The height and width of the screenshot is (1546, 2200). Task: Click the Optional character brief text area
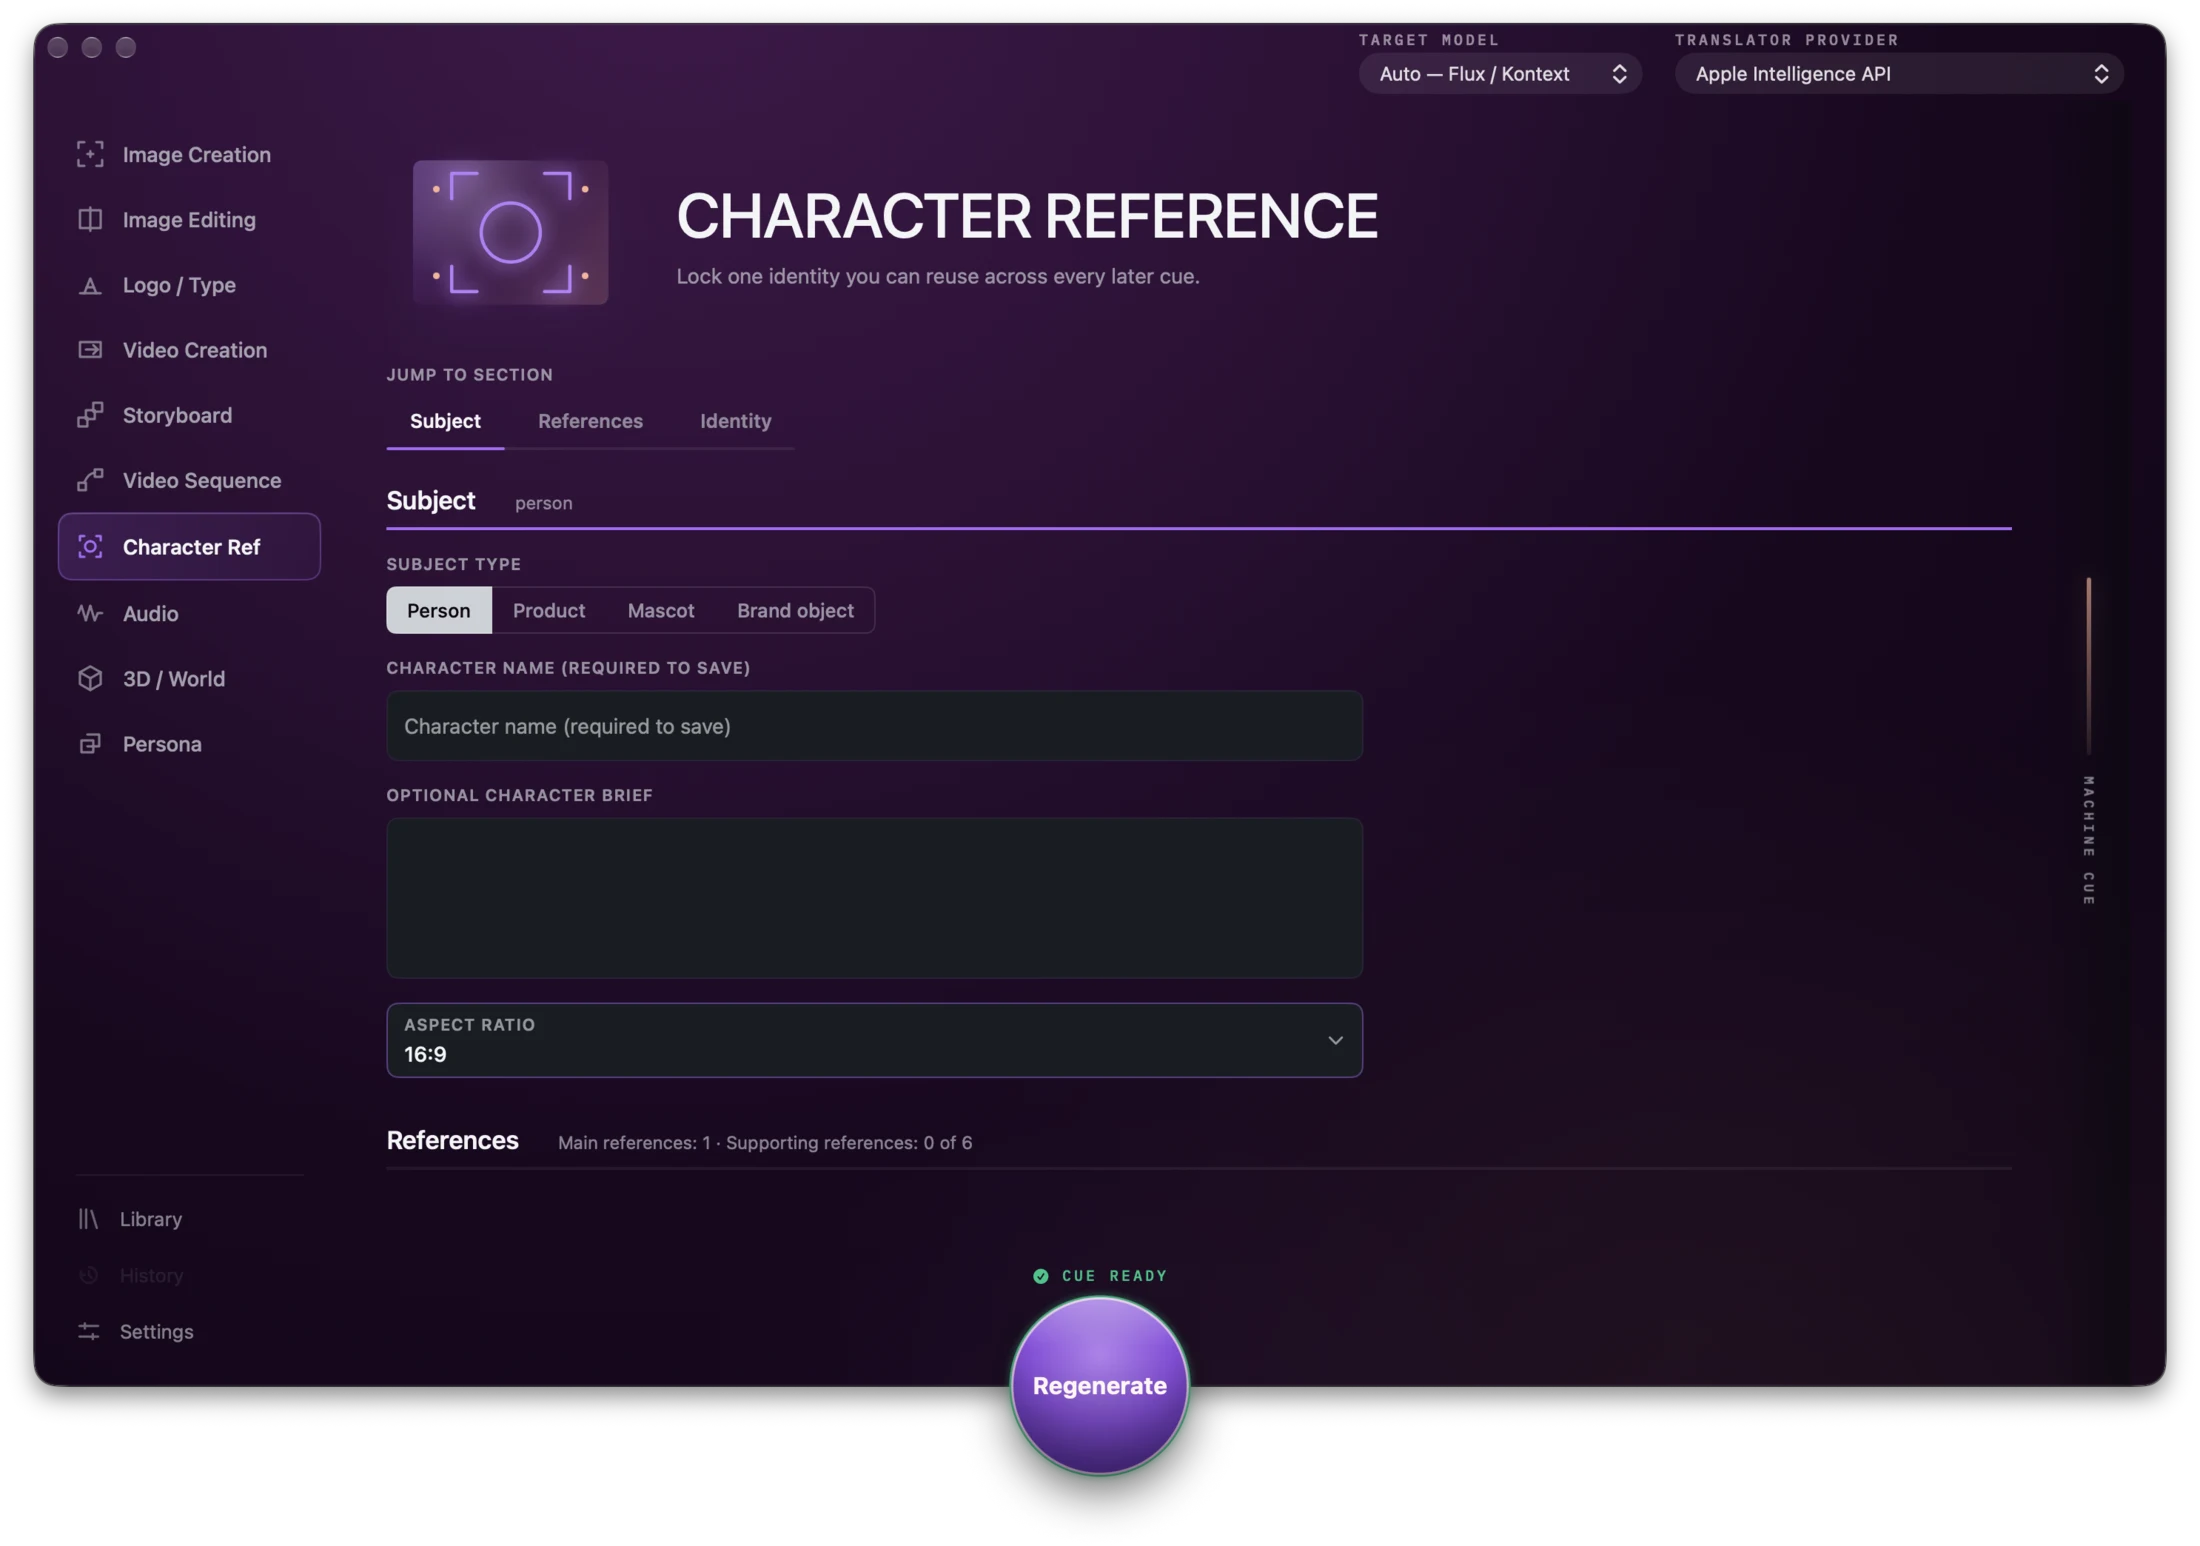tap(874, 898)
